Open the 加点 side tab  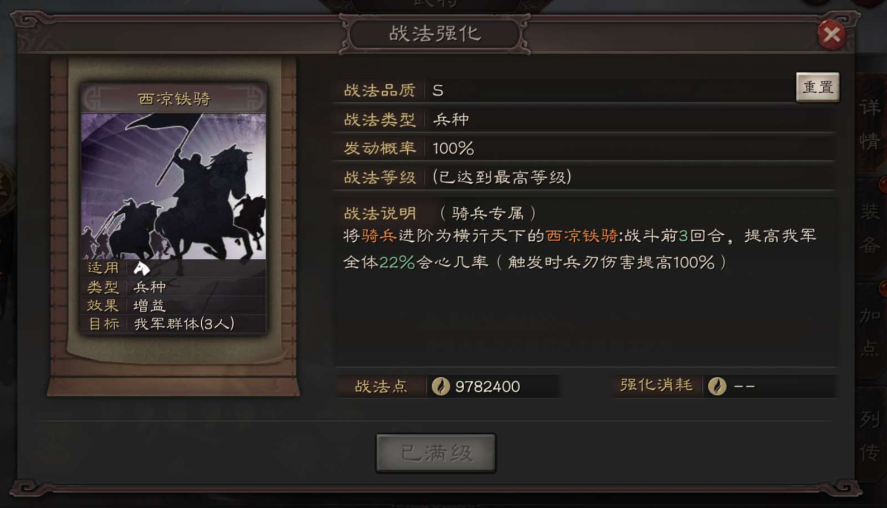coord(869,331)
